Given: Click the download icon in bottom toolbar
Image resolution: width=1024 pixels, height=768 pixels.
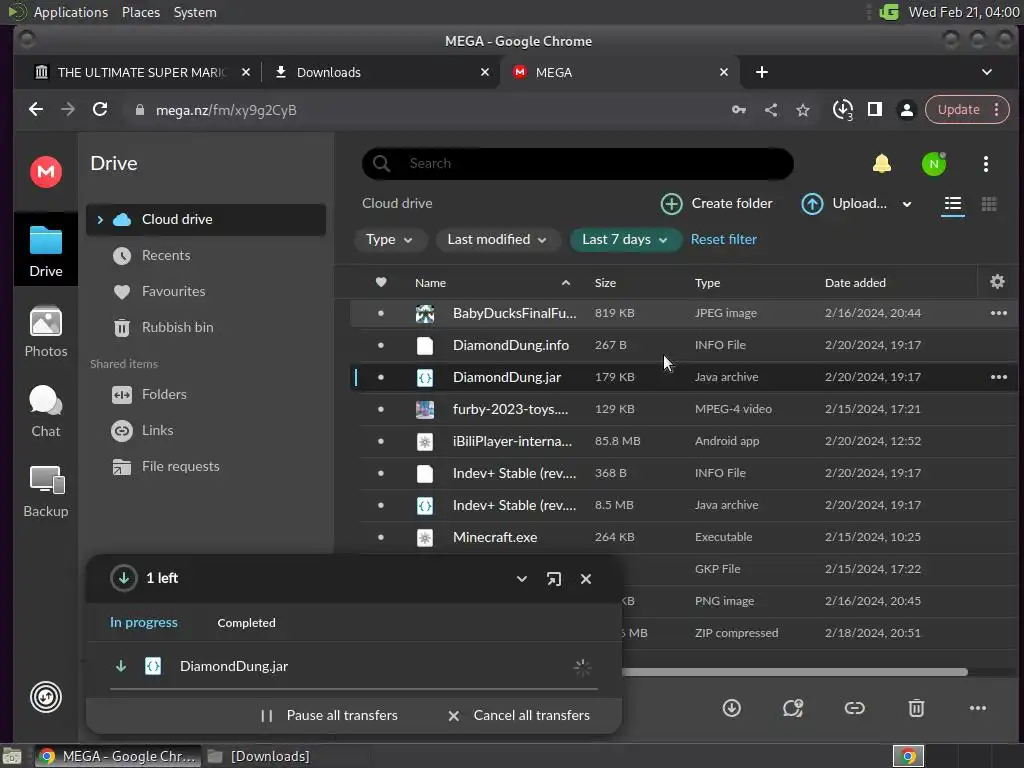Looking at the screenshot, I should tap(731, 708).
